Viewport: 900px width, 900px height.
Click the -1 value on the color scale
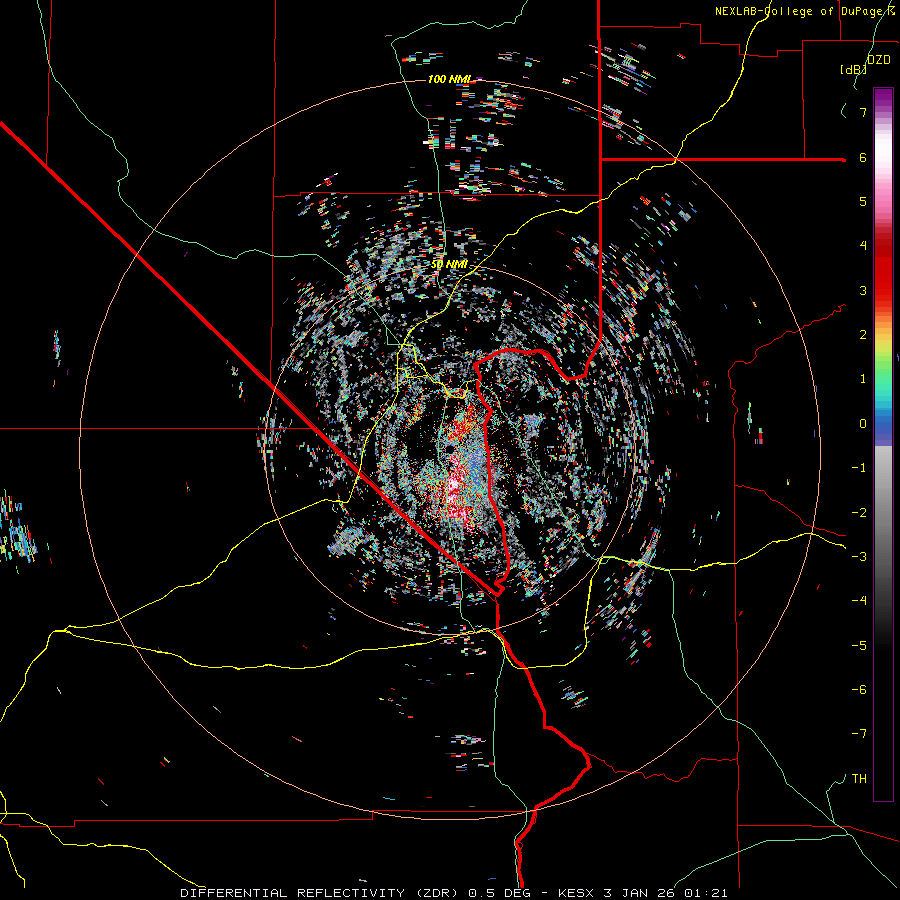point(859,468)
